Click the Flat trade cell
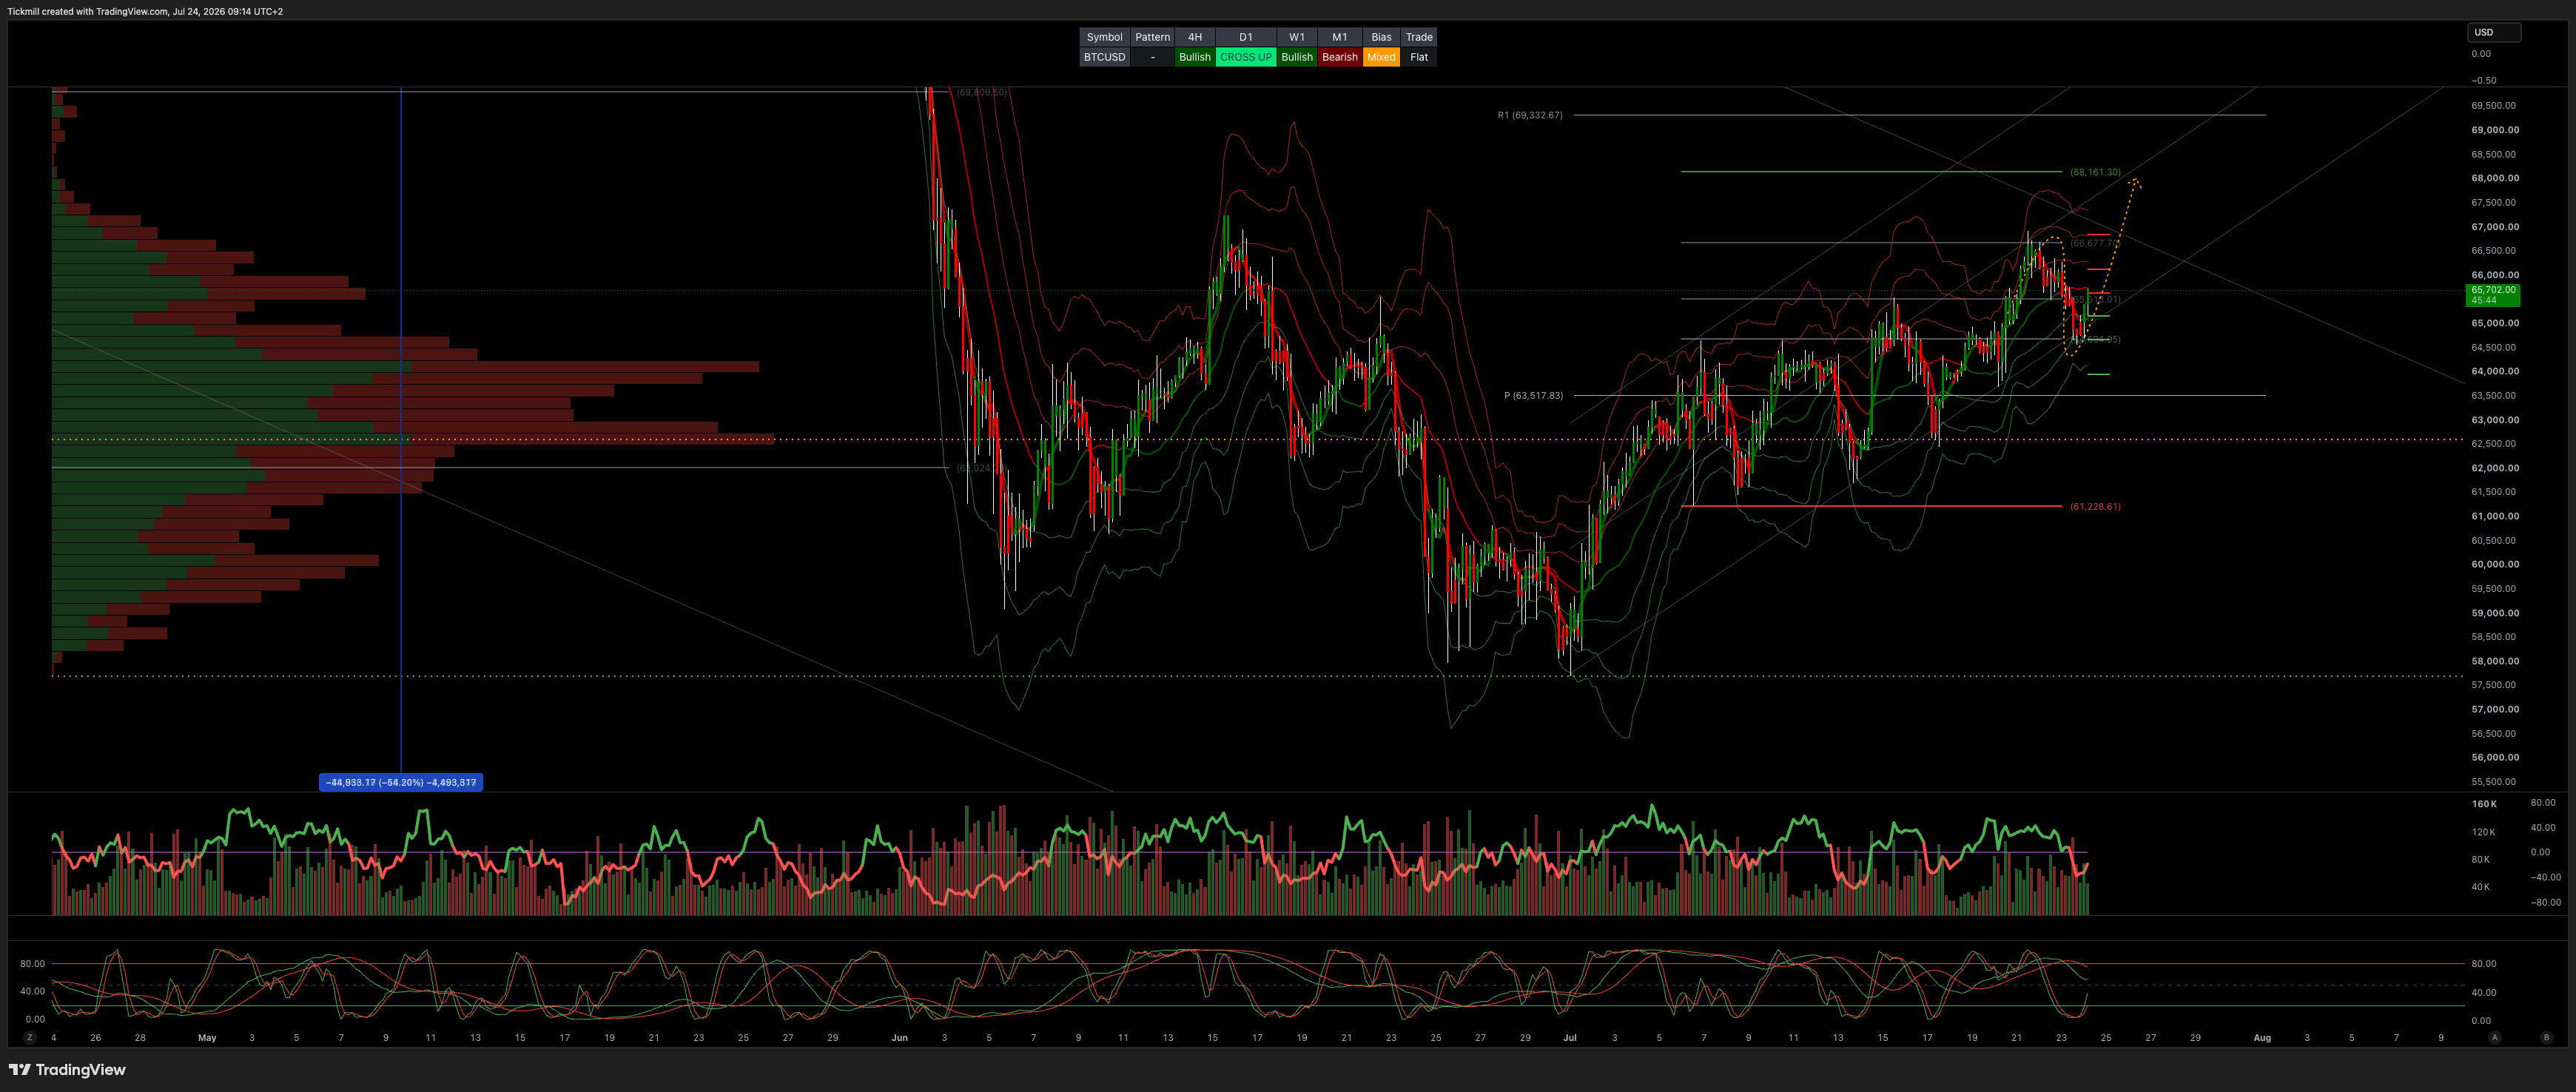Image resolution: width=2576 pixels, height=1092 pixels. click(1418, 57)
